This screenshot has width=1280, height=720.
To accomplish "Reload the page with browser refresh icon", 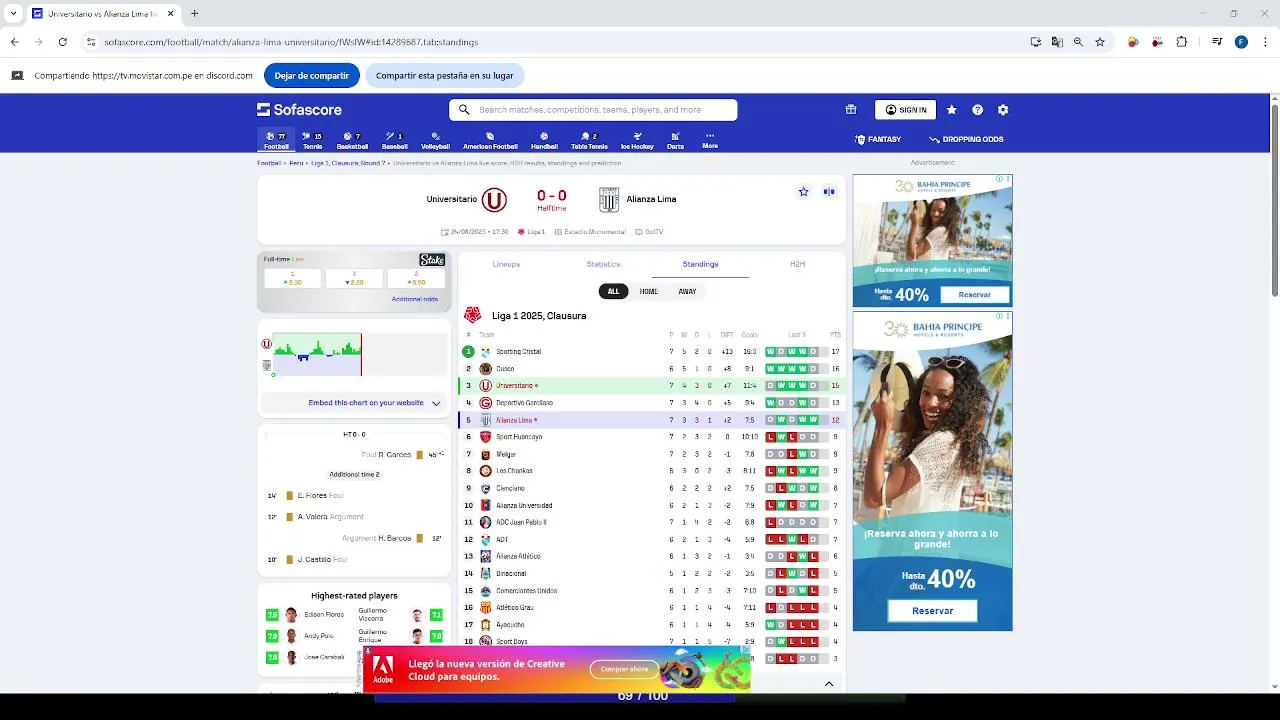I will point(62,42).
